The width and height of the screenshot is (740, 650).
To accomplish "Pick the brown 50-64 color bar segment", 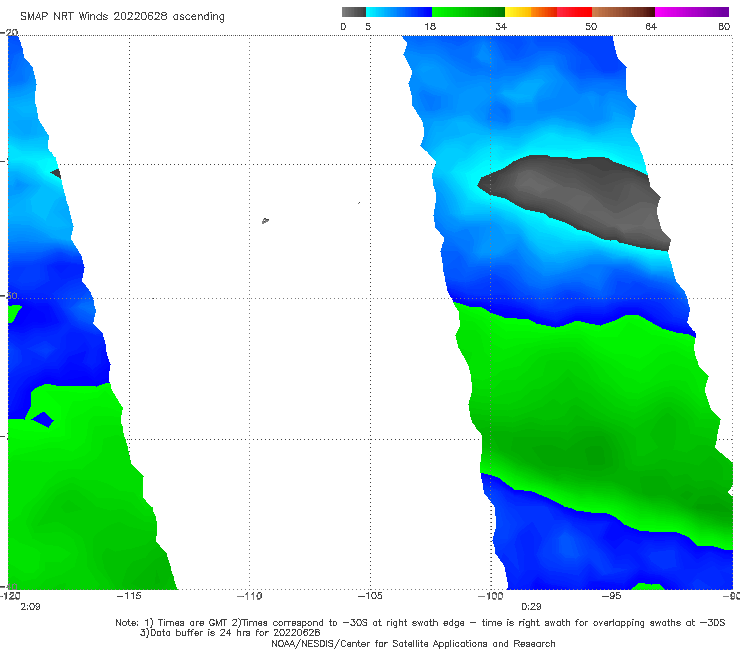I will pos(623,12).
